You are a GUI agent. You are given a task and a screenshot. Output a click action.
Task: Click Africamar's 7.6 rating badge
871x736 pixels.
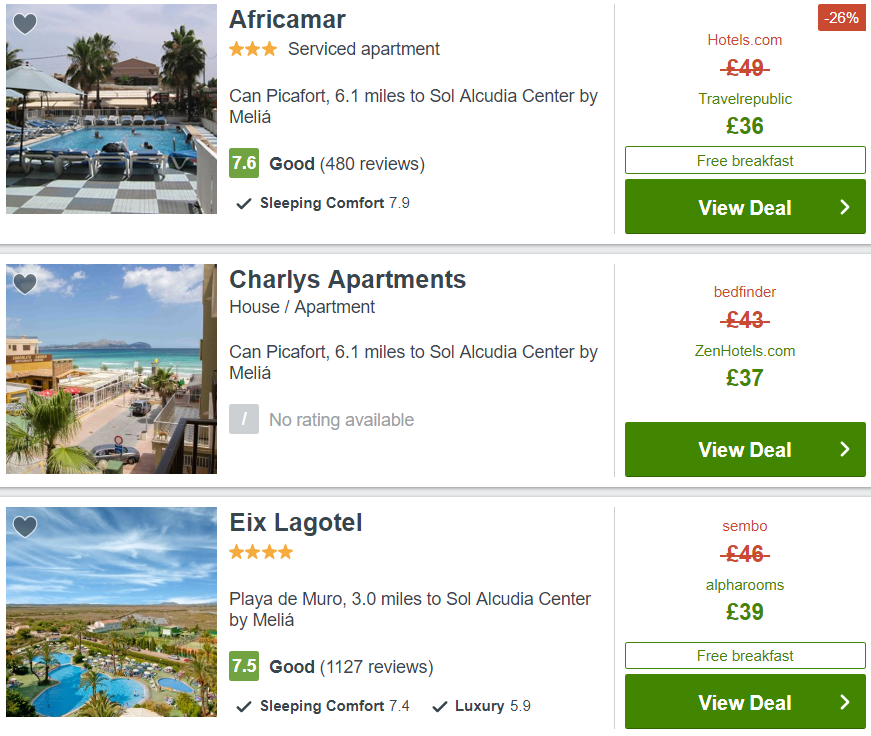(x=244, y=163)
